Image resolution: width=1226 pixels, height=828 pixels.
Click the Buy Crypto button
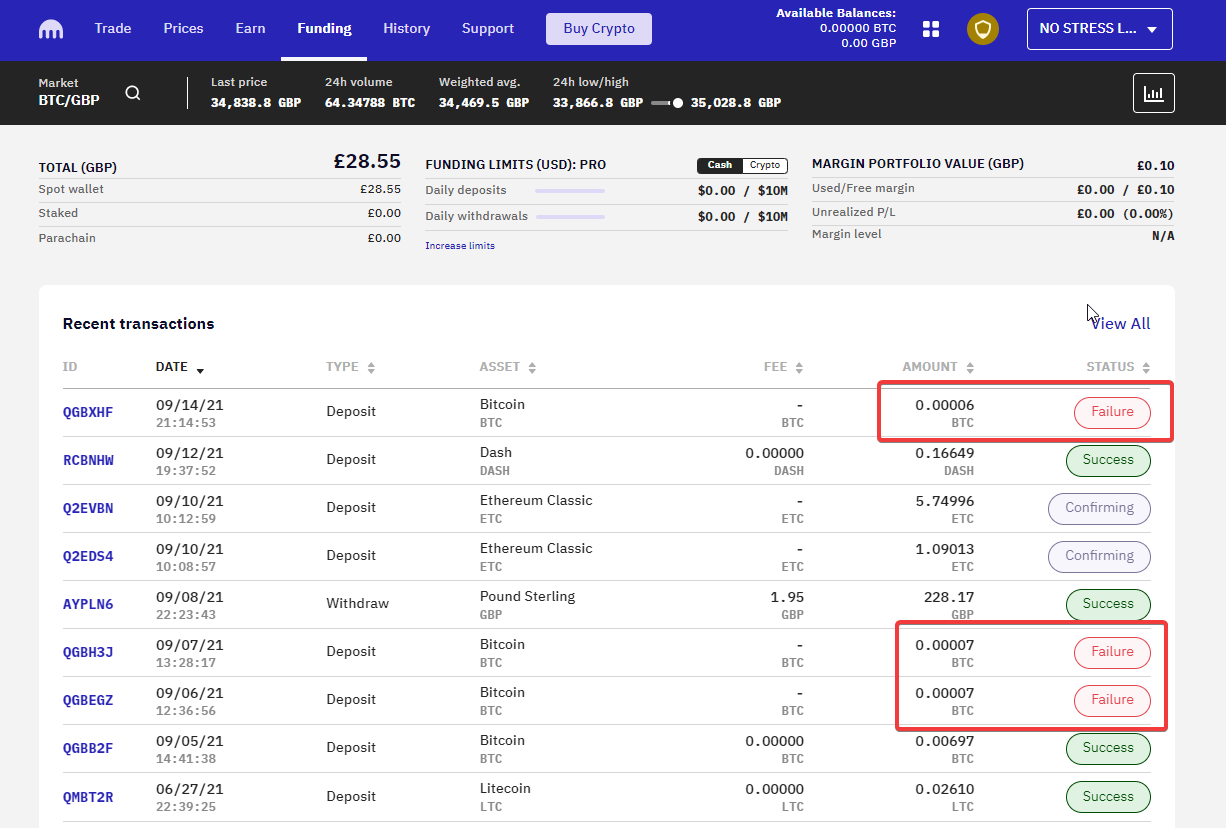(x=598, y=29)
